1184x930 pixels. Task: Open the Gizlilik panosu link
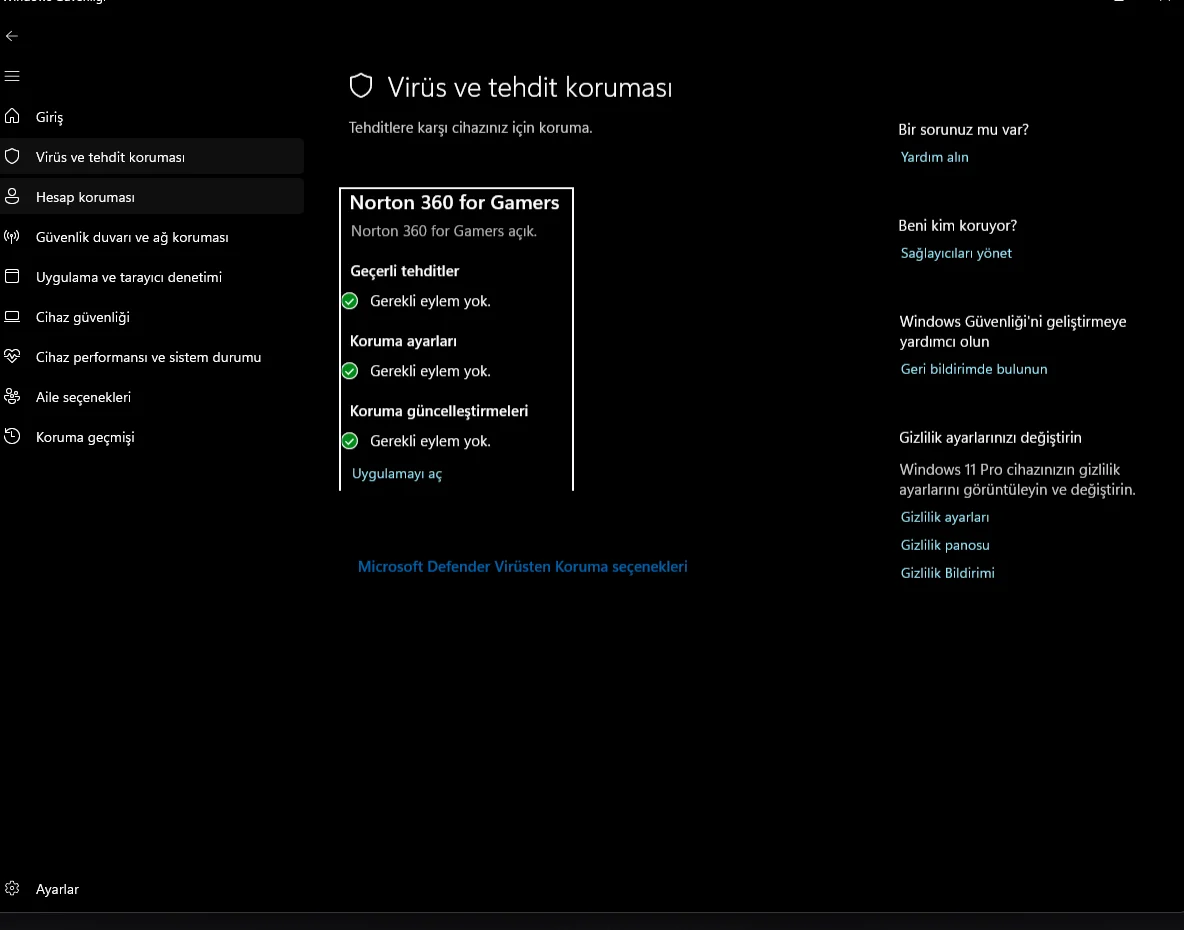(x=945, y=545)
